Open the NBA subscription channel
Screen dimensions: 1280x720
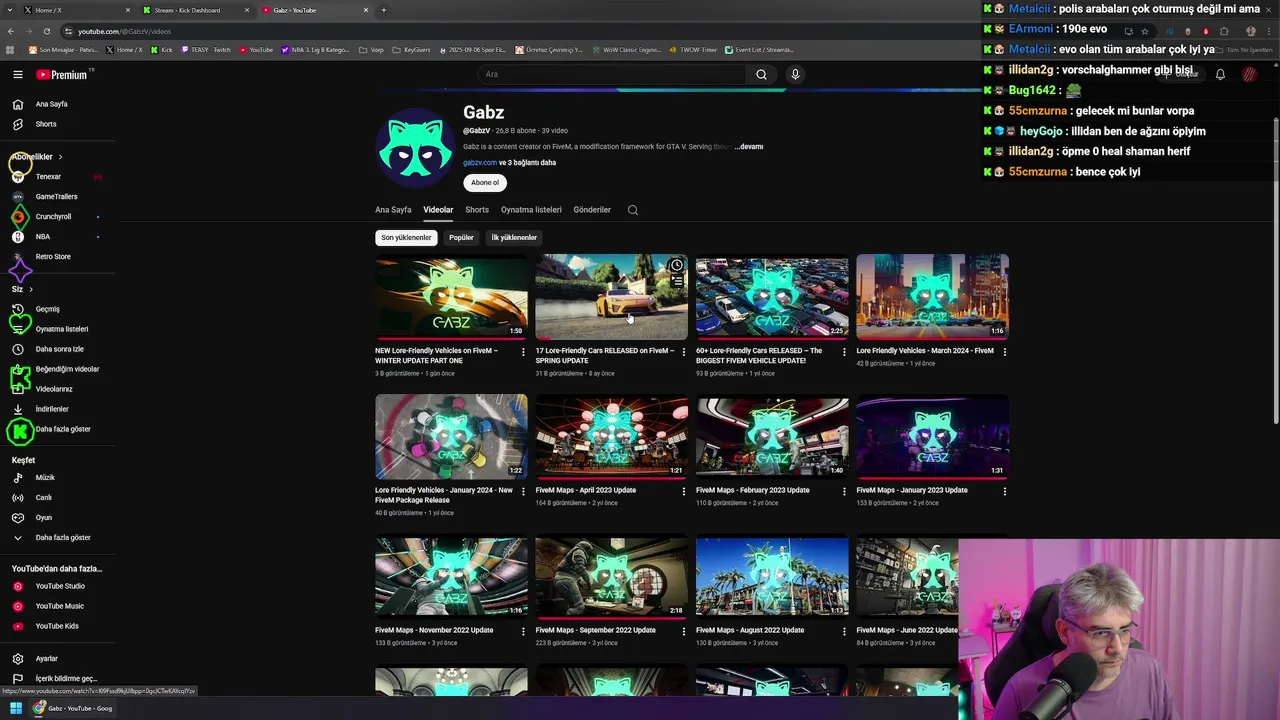42,237
